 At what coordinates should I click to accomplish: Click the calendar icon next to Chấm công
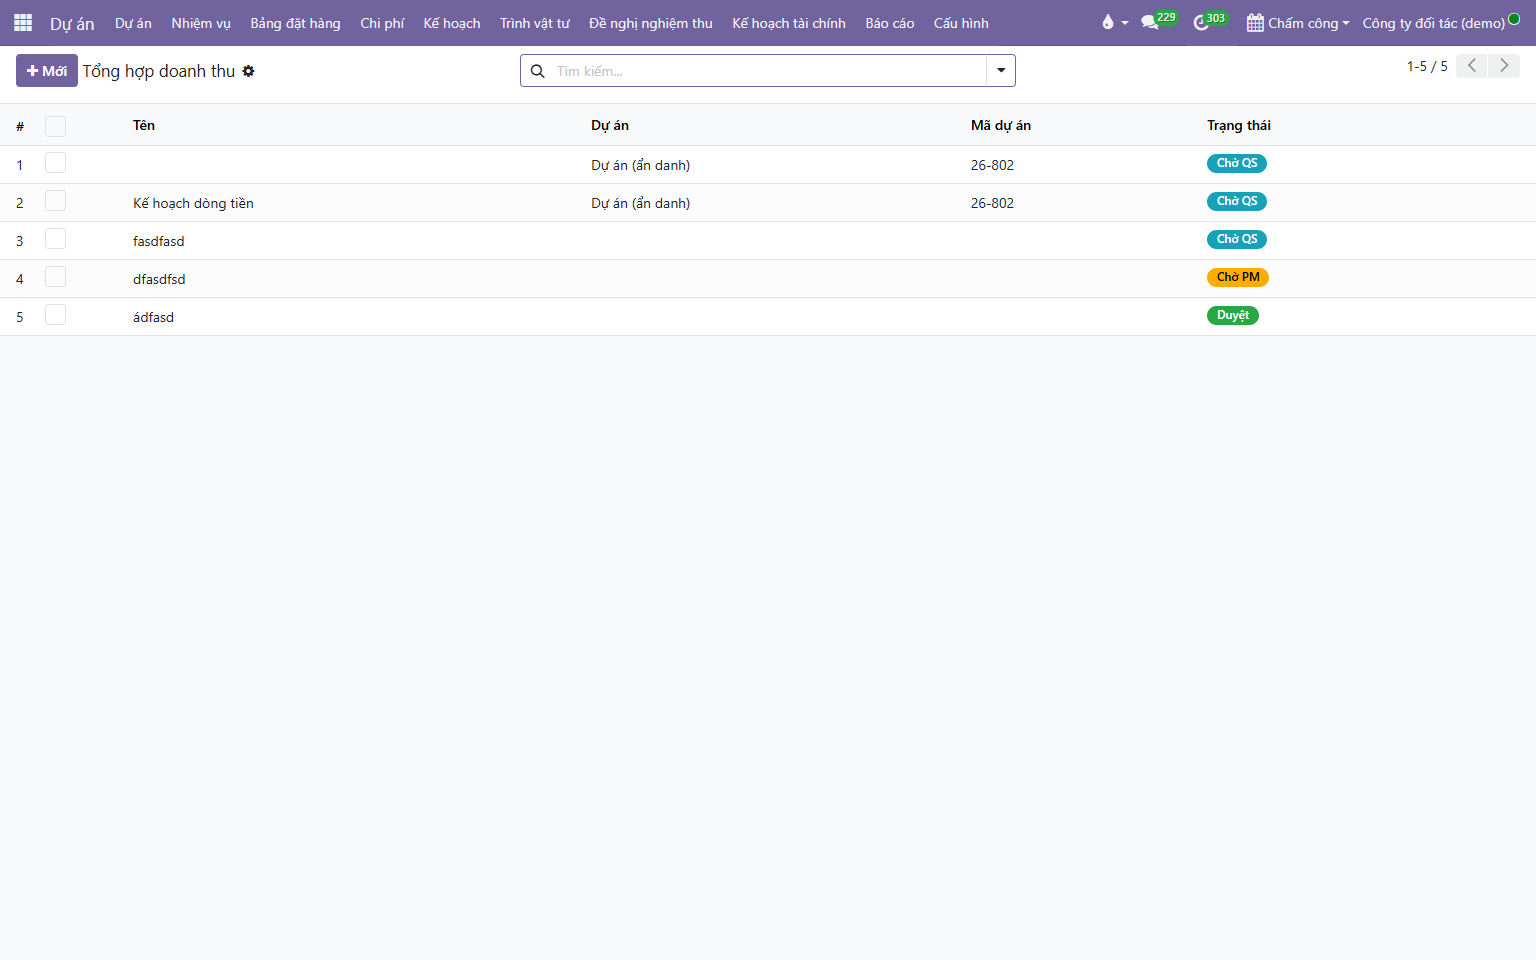point(1255,23)
